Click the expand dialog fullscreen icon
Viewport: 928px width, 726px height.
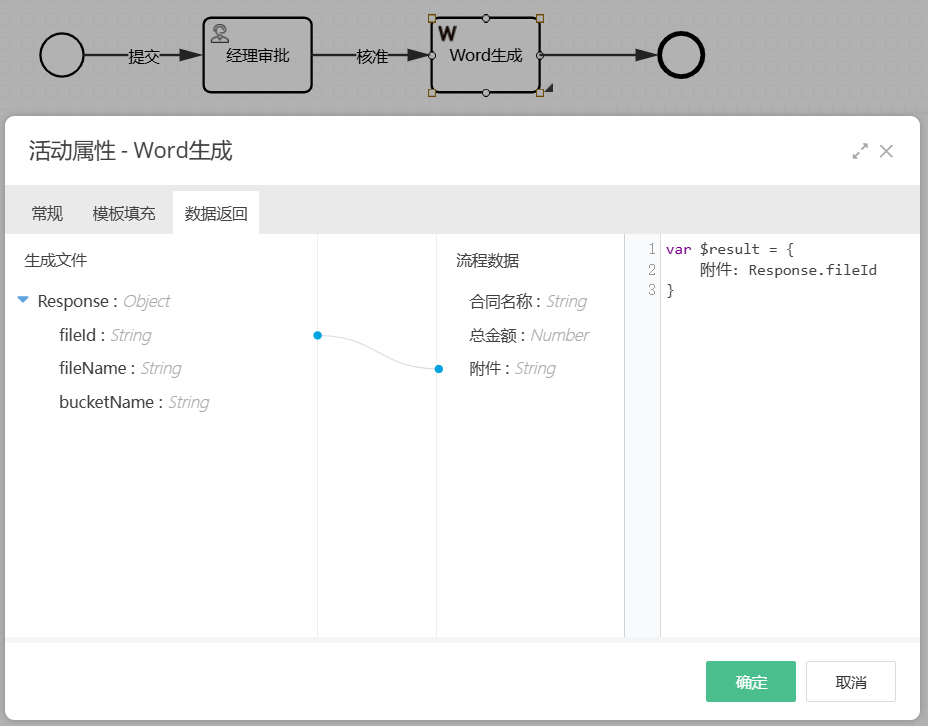click(859, 151)
